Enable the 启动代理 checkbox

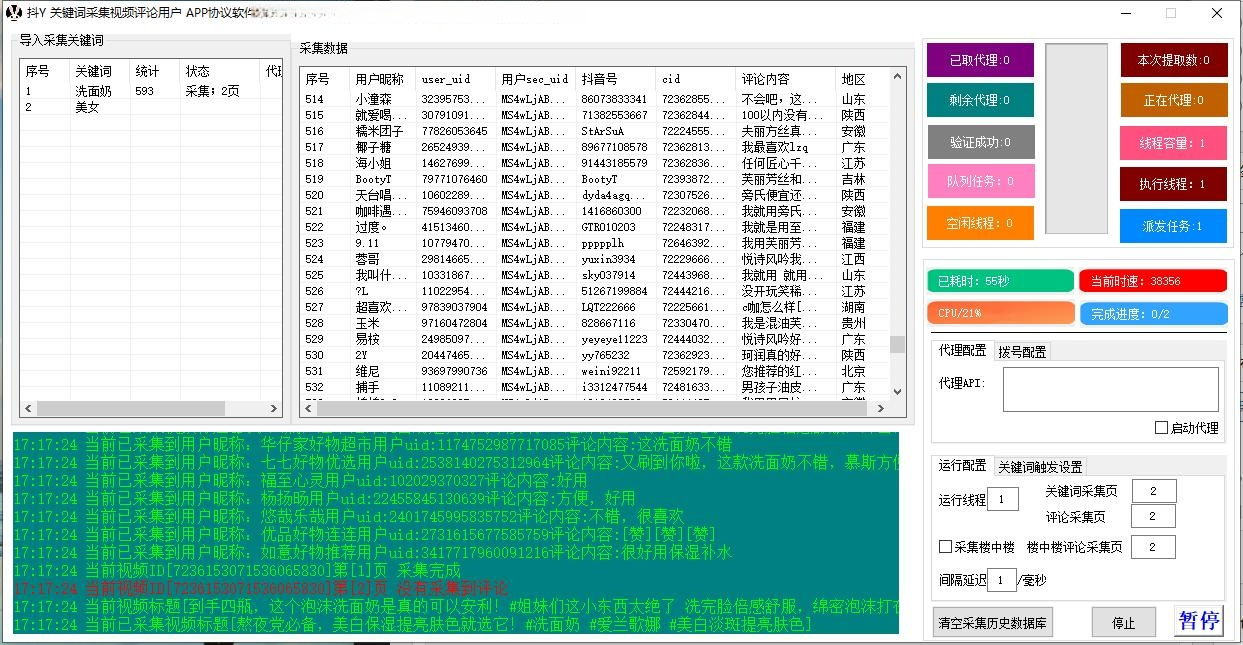(1161, 428)
